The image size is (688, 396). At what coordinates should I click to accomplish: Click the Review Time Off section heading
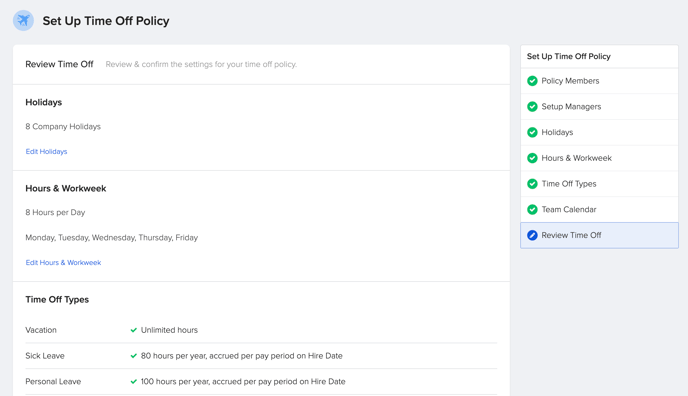point(59,64)
